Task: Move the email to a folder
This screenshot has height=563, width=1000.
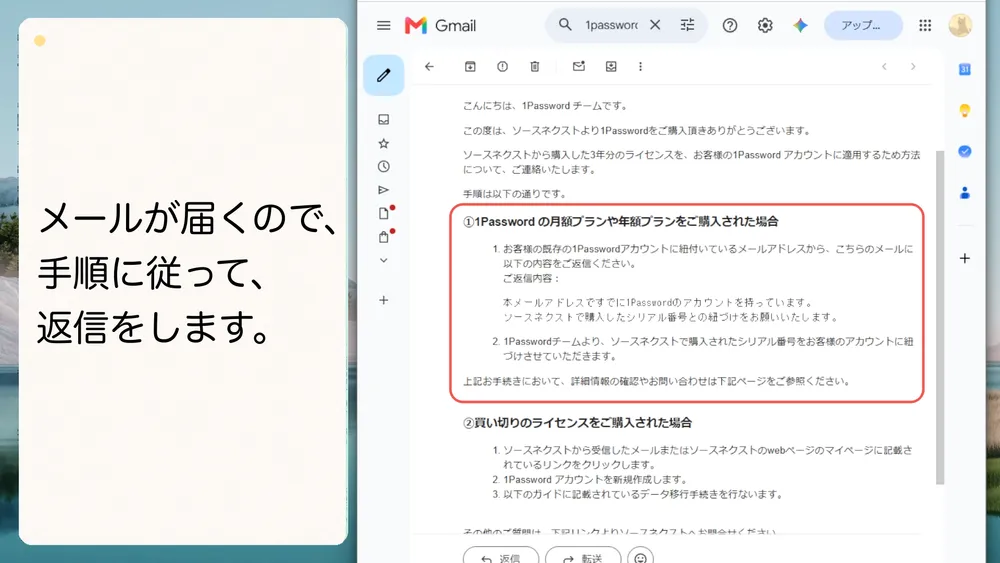Action: (x=611, y=66)
